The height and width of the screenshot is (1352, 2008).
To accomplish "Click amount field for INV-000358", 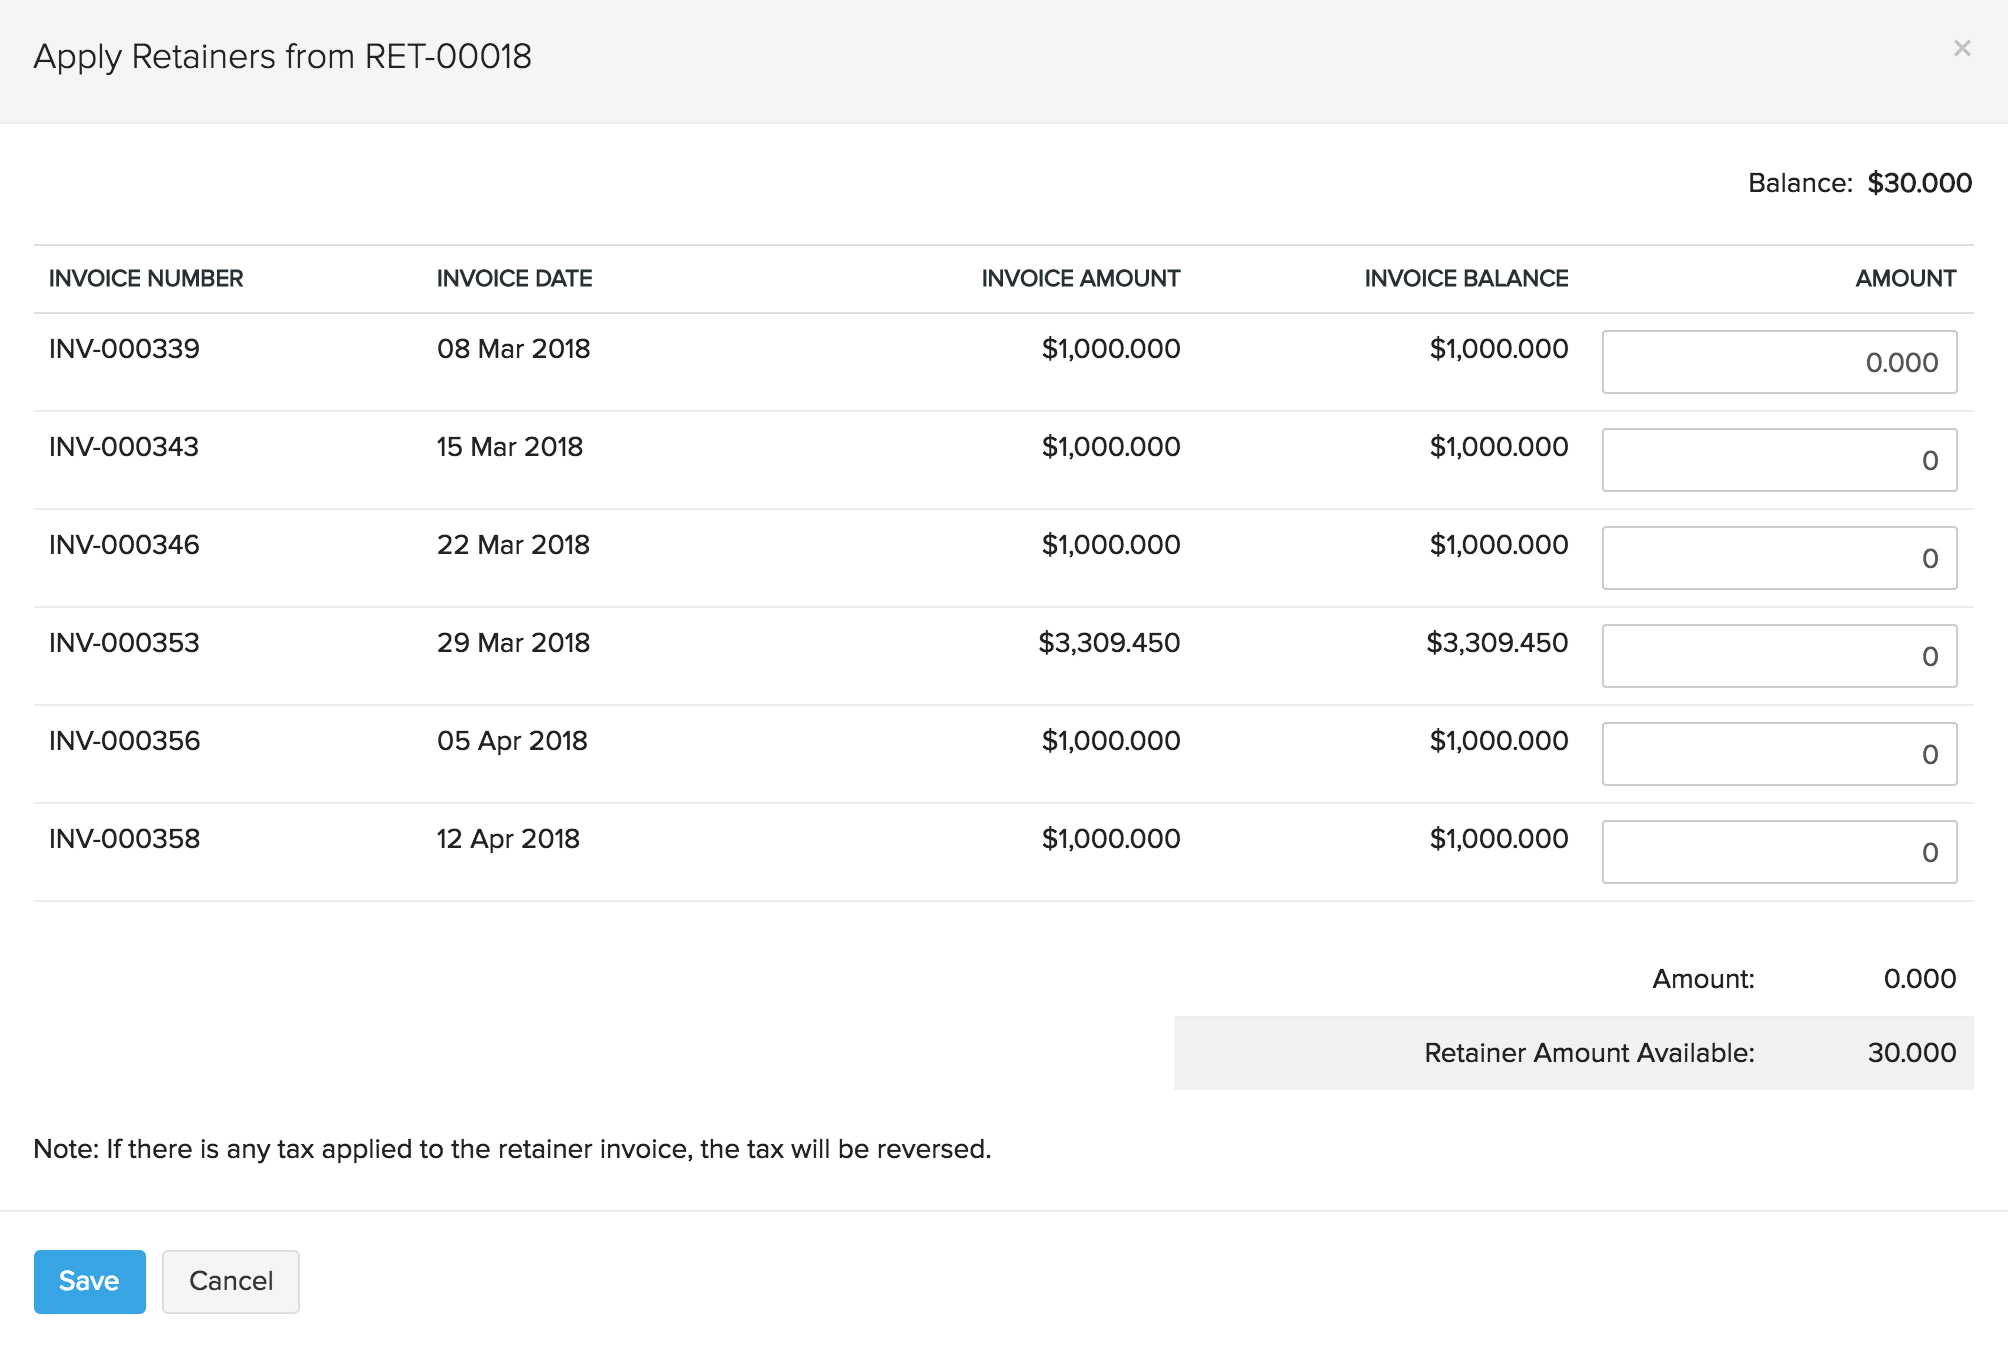I will [x=1778, y=852].
